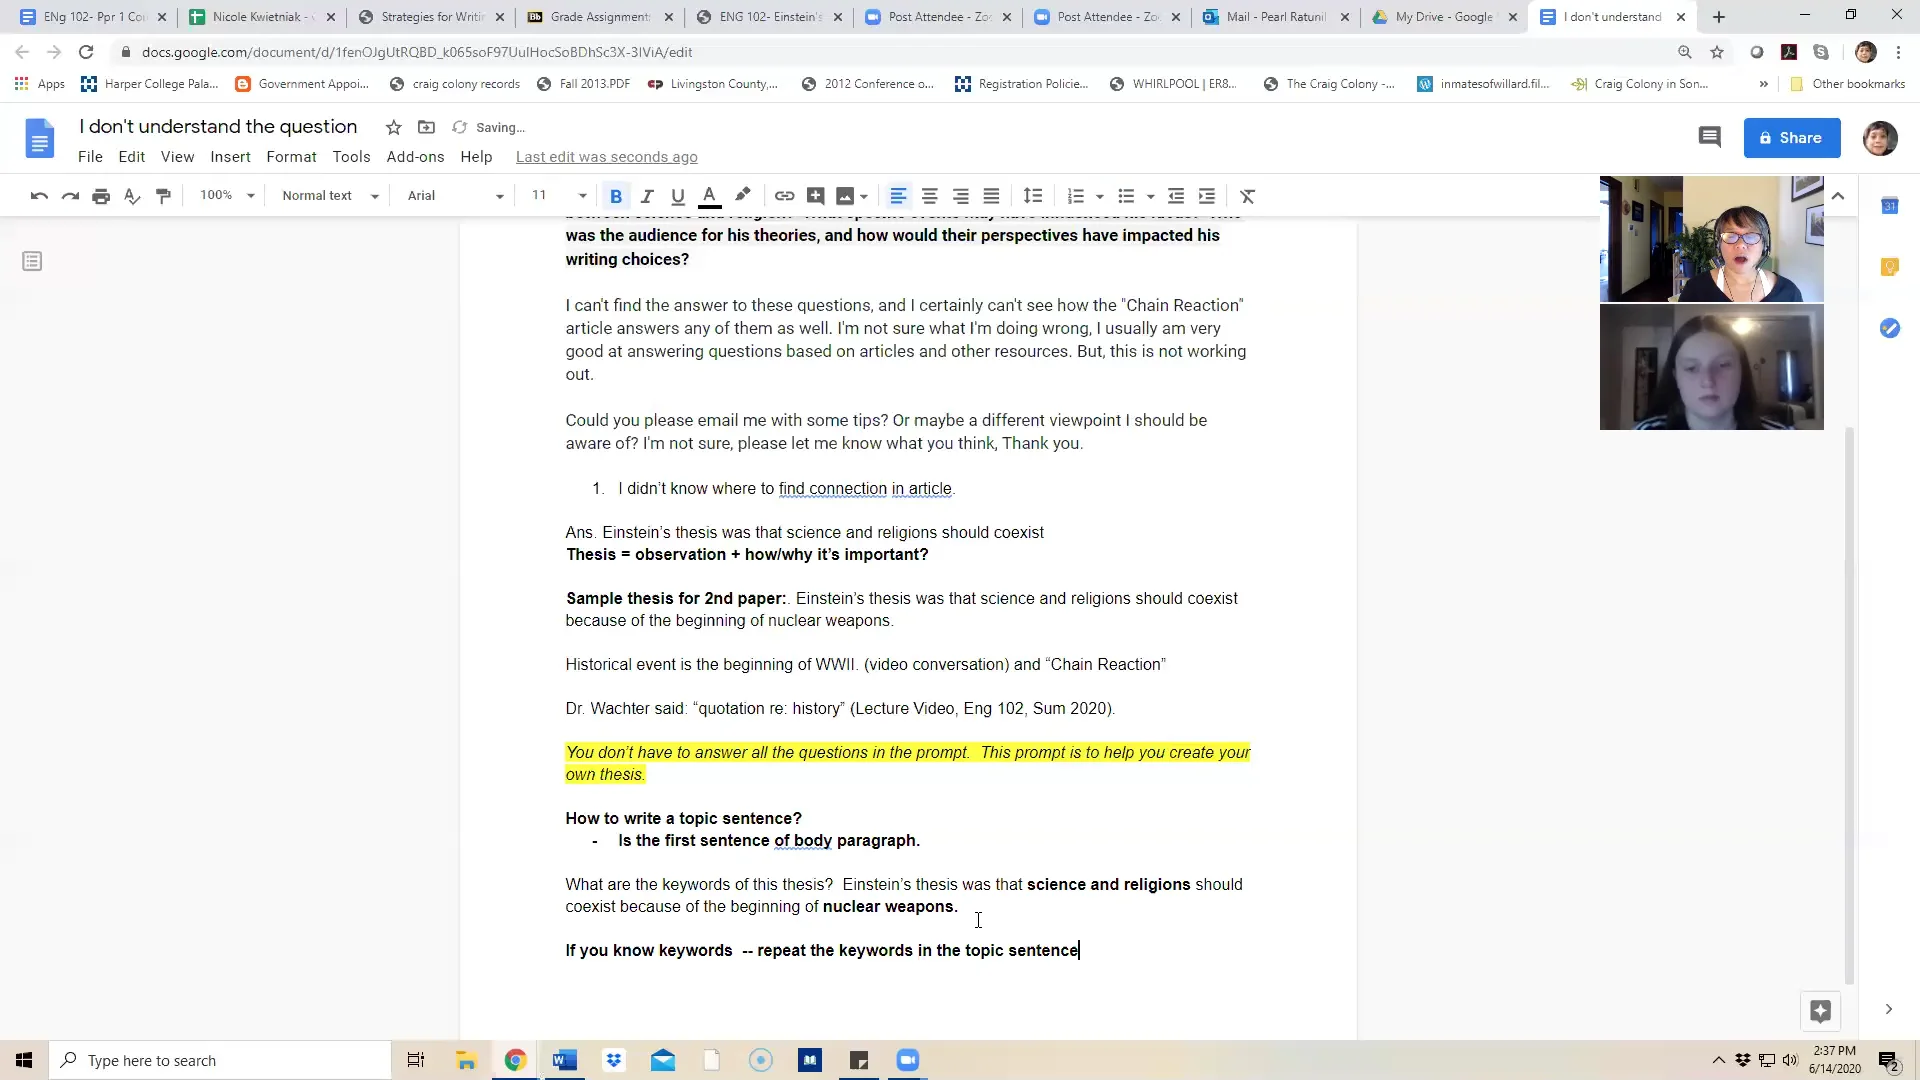Open Microsoft Word from the taskbar
The width and height of the screenshot is (1920, 1080).
pyautogui.click(x=565, y=1060)
